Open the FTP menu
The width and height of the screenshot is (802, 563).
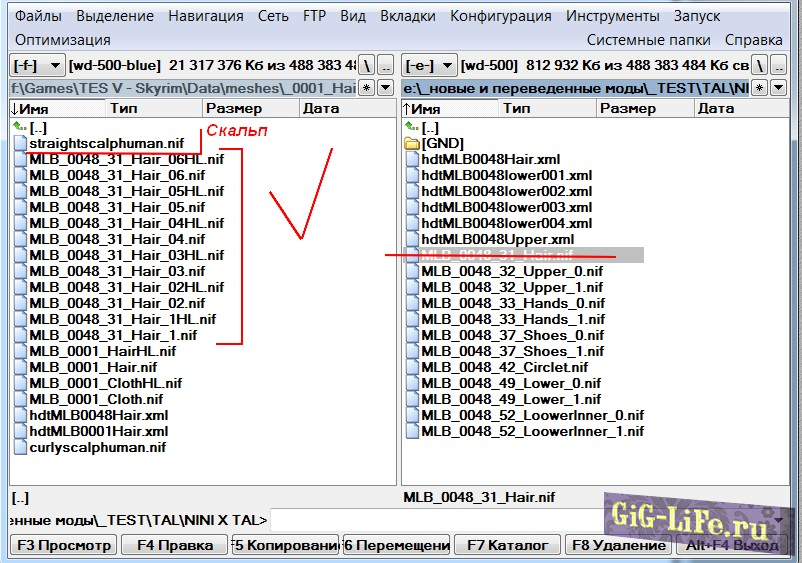pyautogui.click(x=314, y=16)
